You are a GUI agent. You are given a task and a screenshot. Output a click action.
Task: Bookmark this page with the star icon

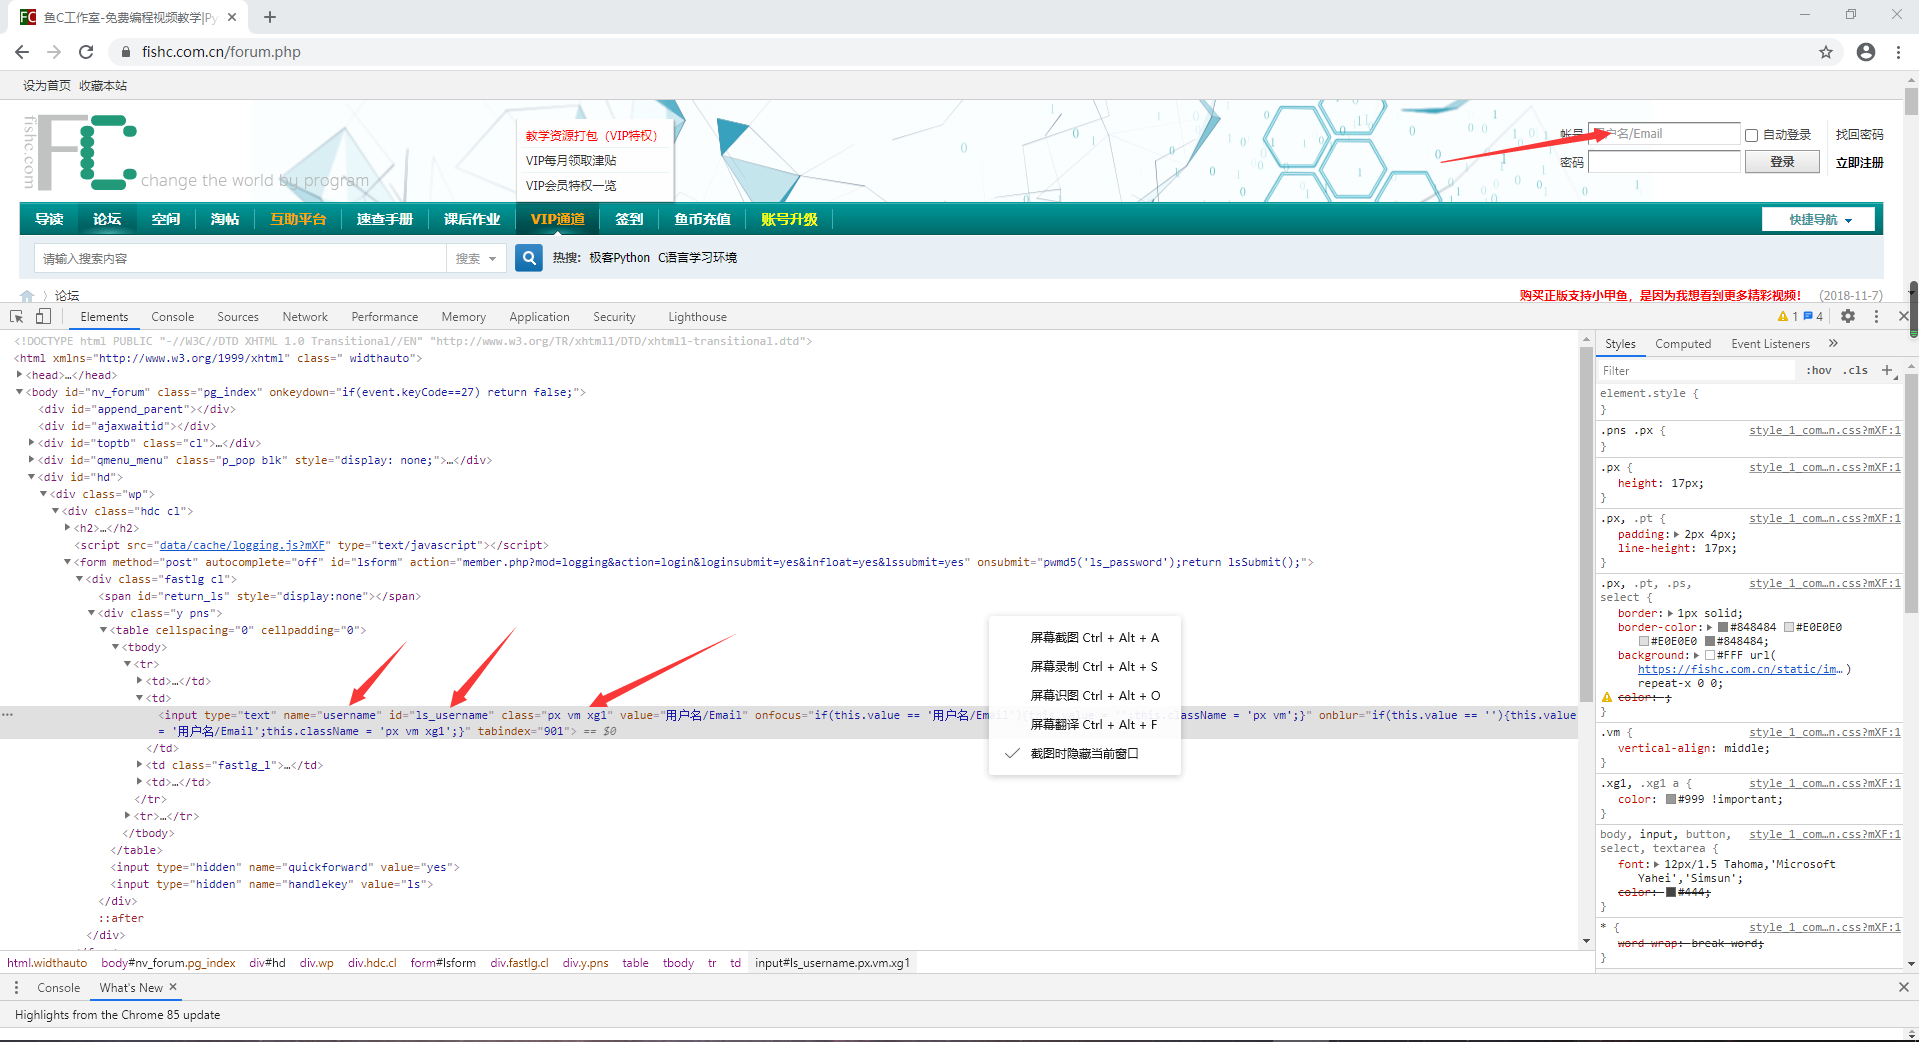coord(1826,52)
